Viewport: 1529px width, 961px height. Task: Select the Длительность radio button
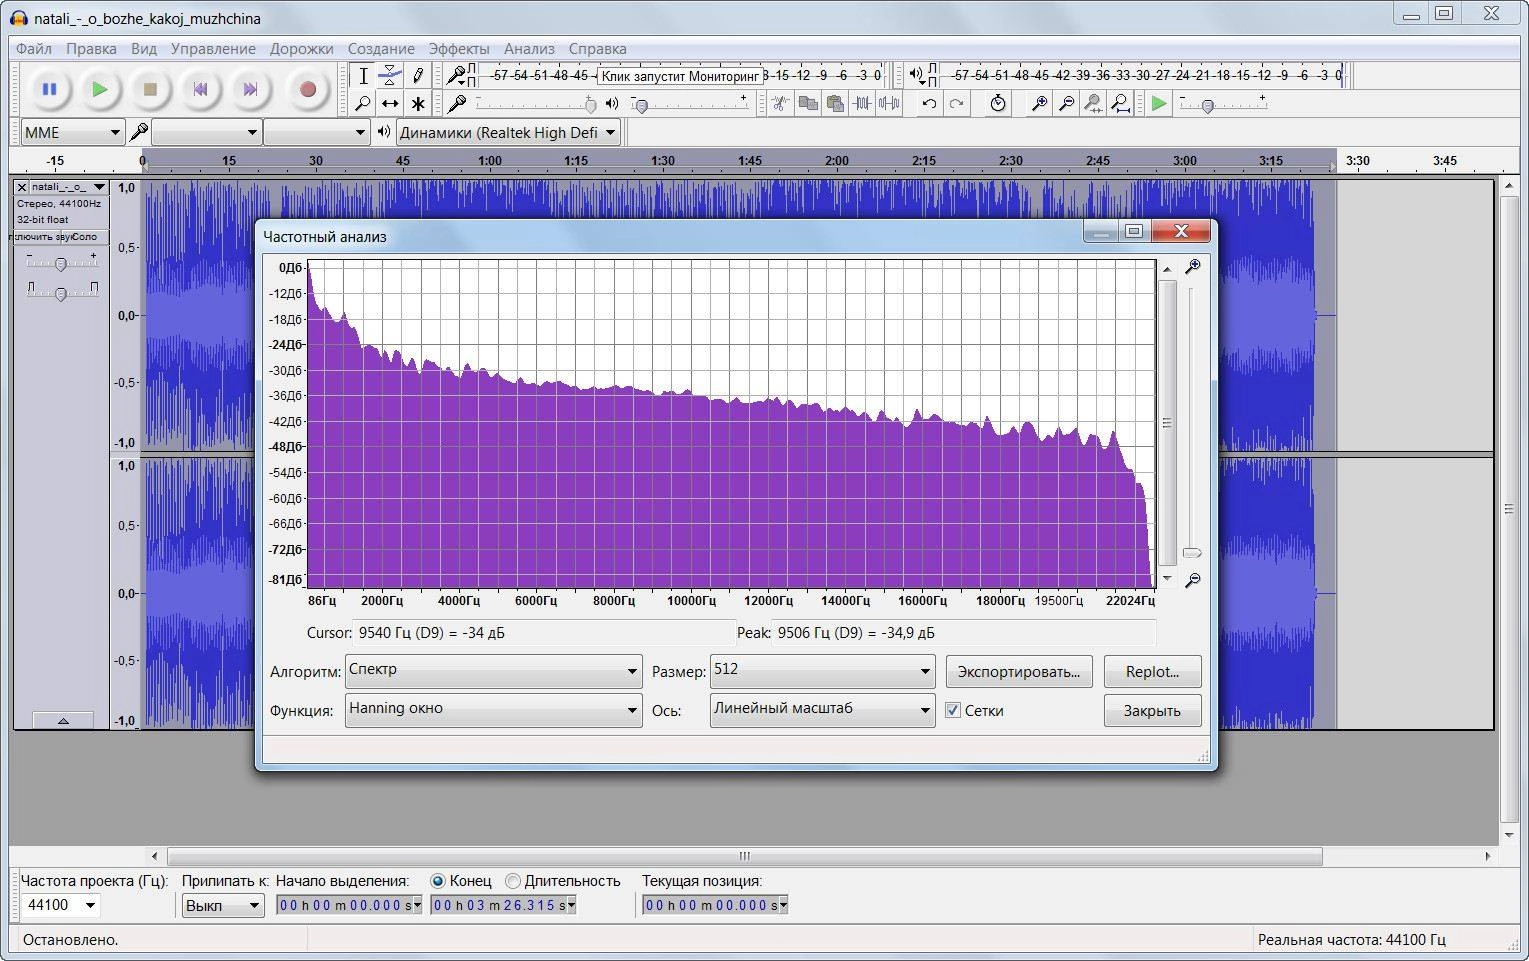coord(513,881)
